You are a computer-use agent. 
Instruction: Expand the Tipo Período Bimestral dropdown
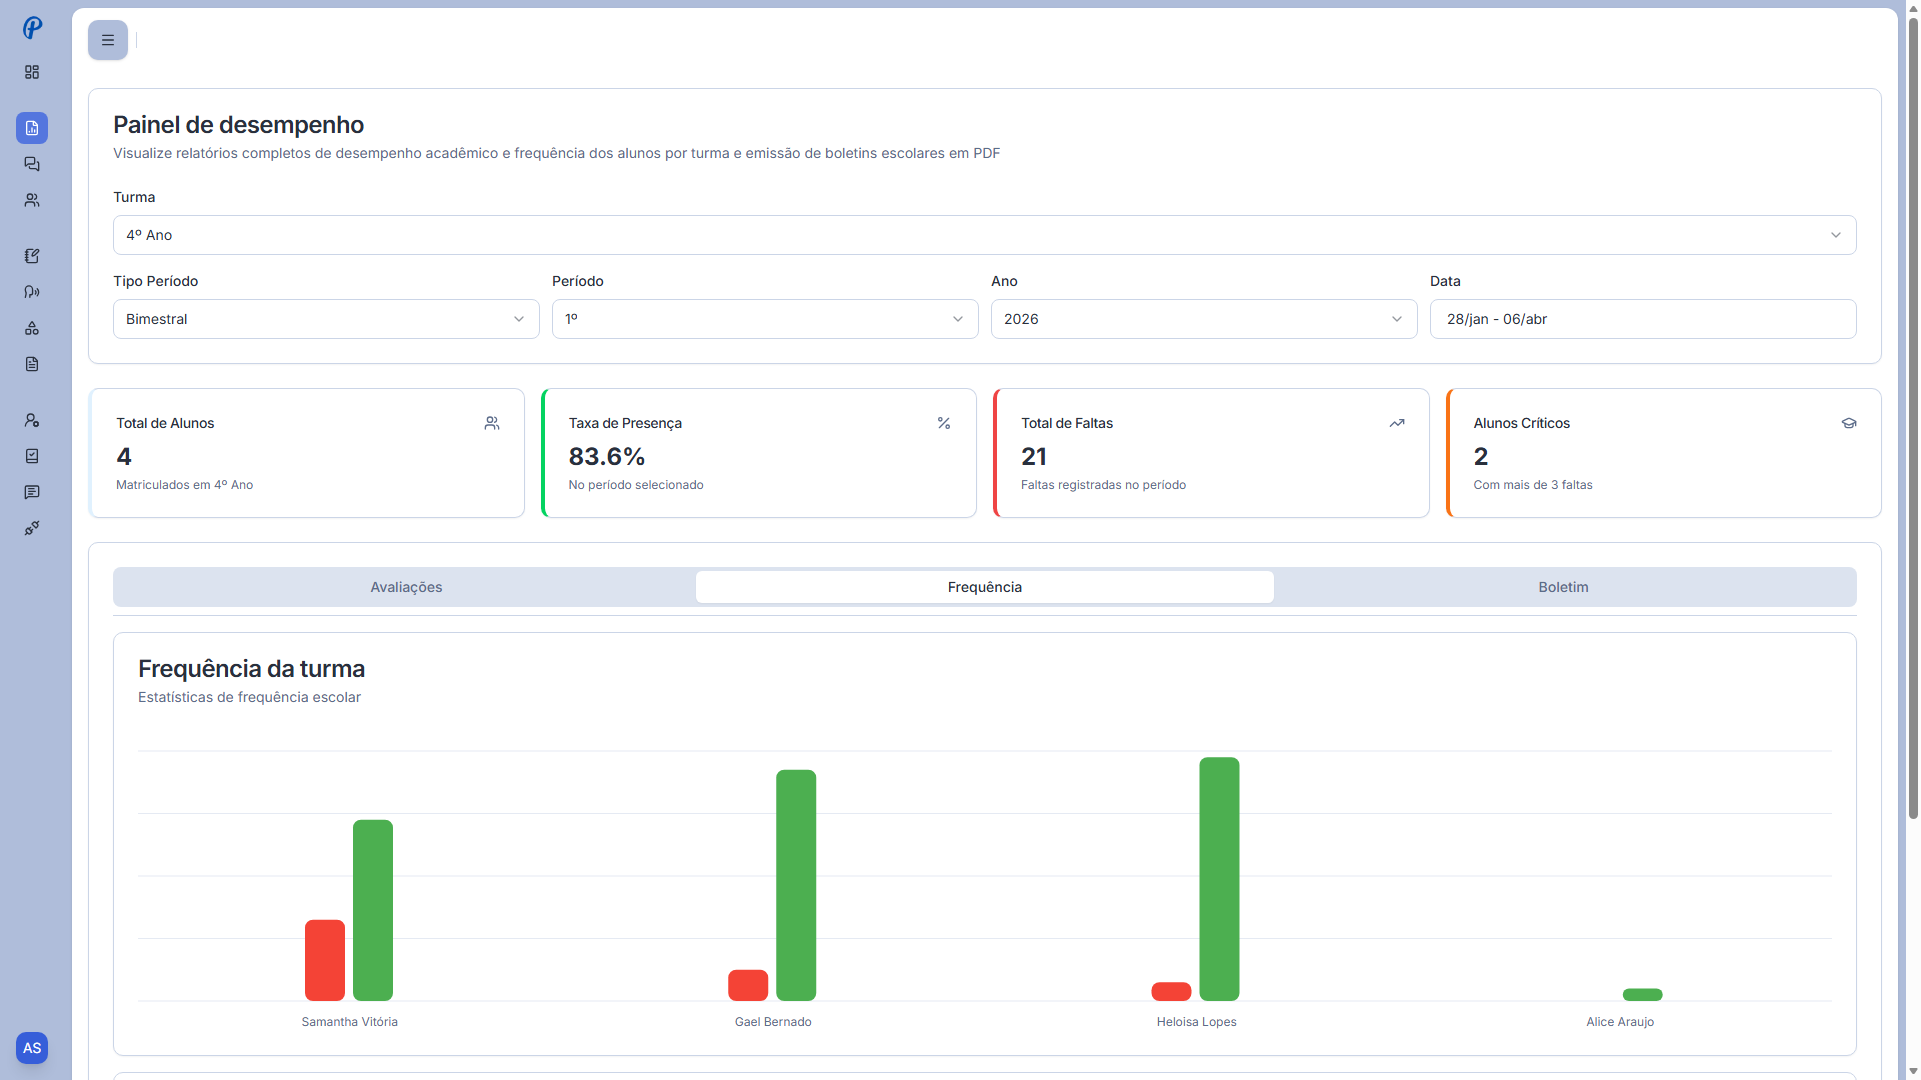(x=326, y=319)
